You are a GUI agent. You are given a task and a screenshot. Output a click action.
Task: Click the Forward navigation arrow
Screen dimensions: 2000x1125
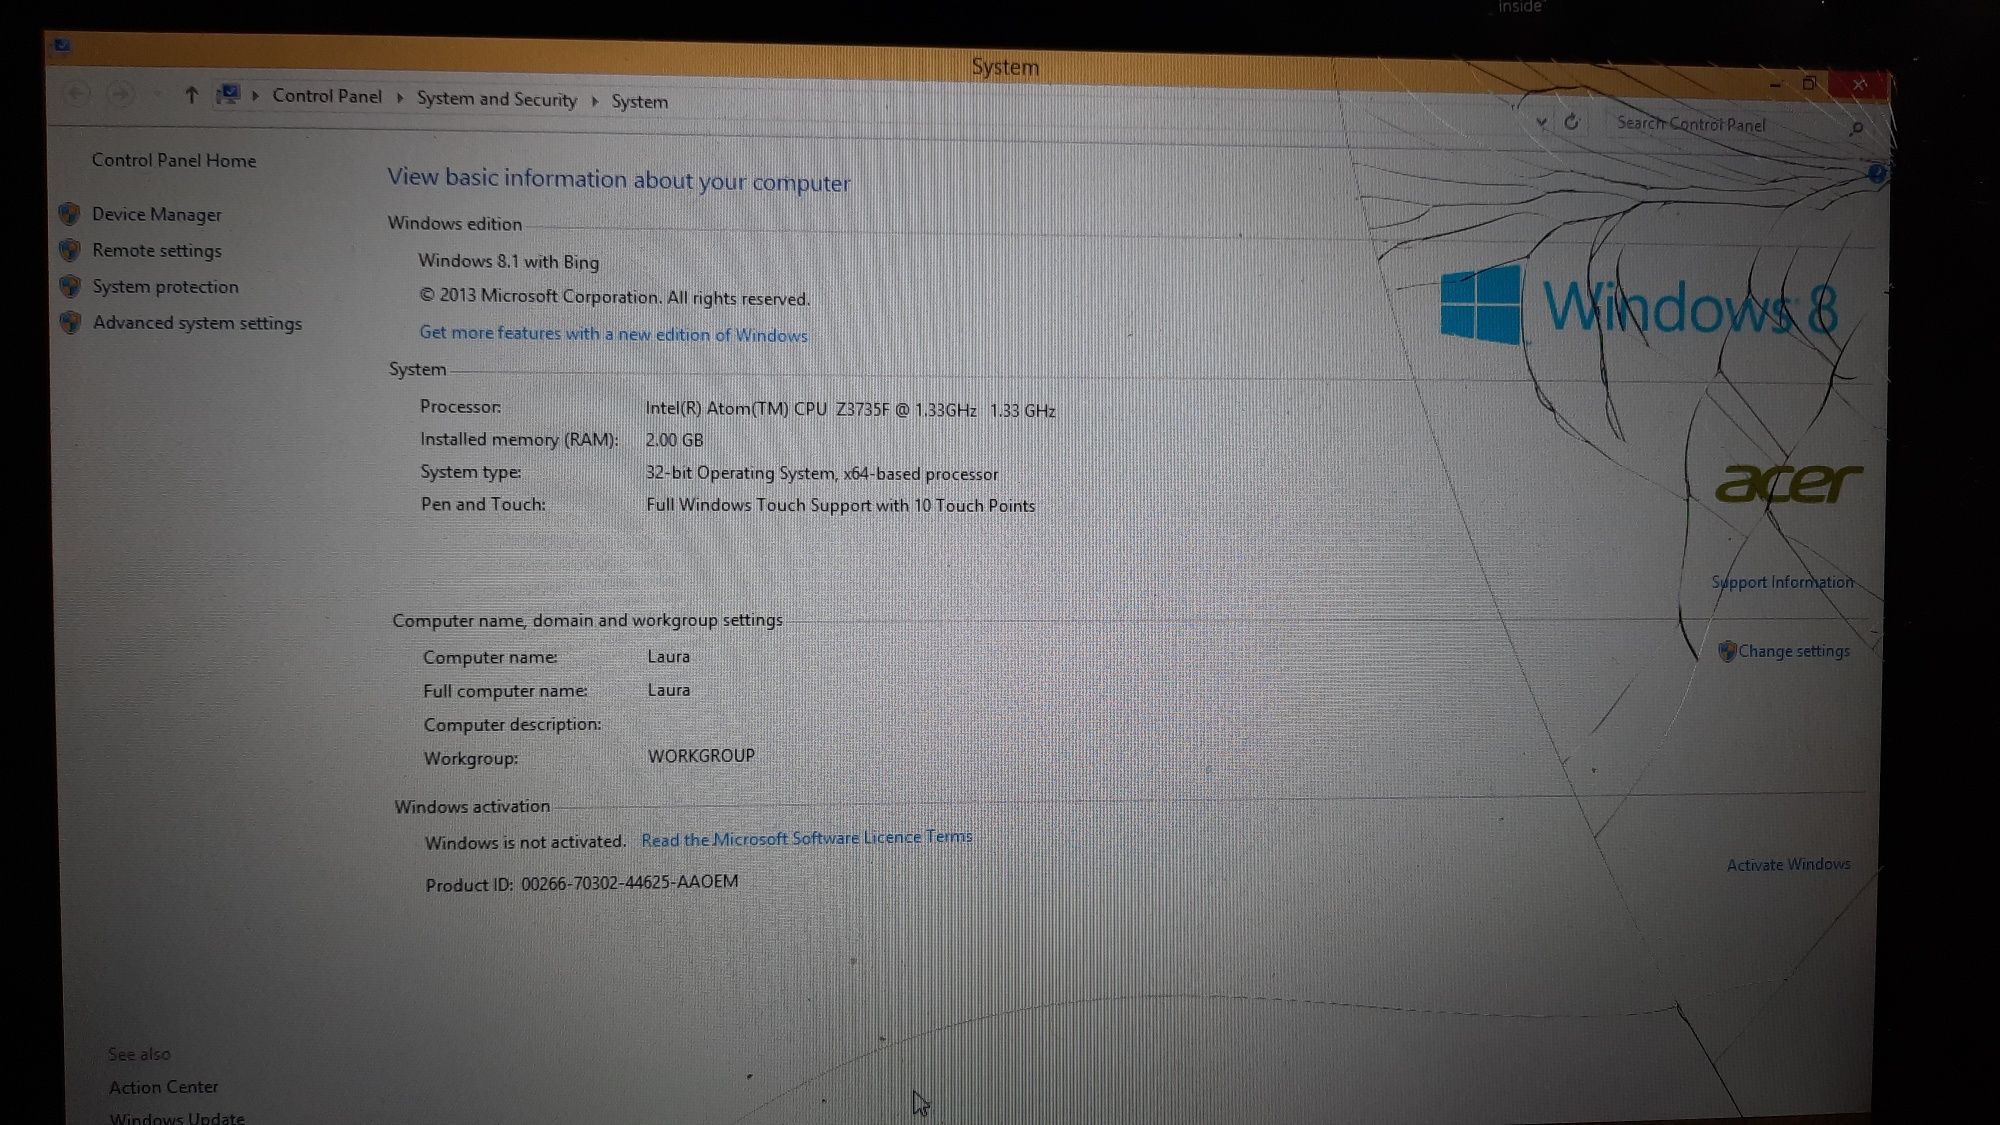(121, 94)
